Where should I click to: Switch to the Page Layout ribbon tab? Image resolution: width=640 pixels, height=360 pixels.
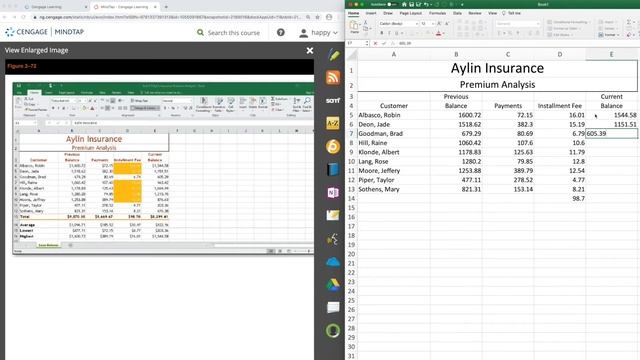(411, 13)
